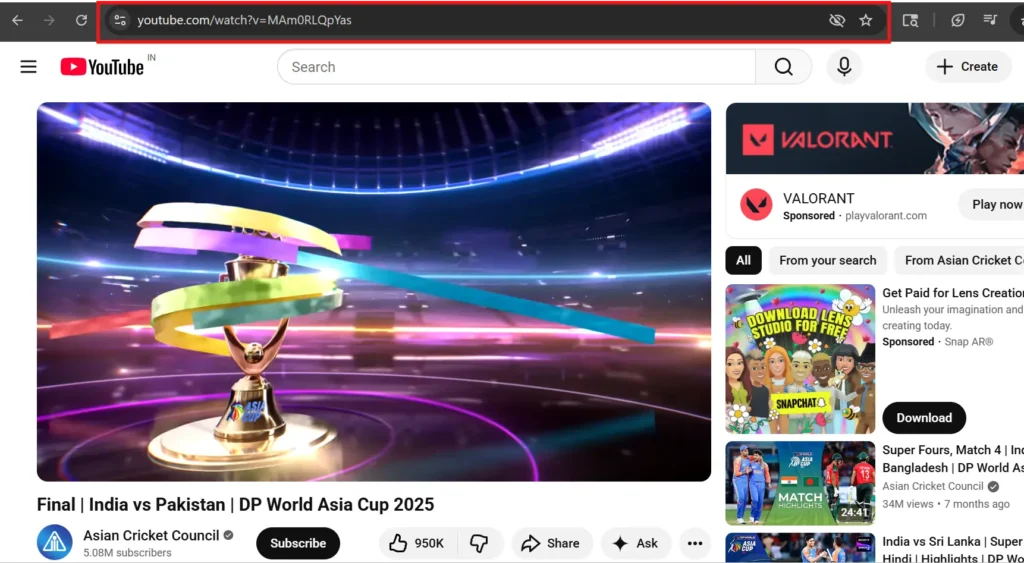
Task: Open the Asian Cricket Council channel name link
Action: [x=152, y=536]
